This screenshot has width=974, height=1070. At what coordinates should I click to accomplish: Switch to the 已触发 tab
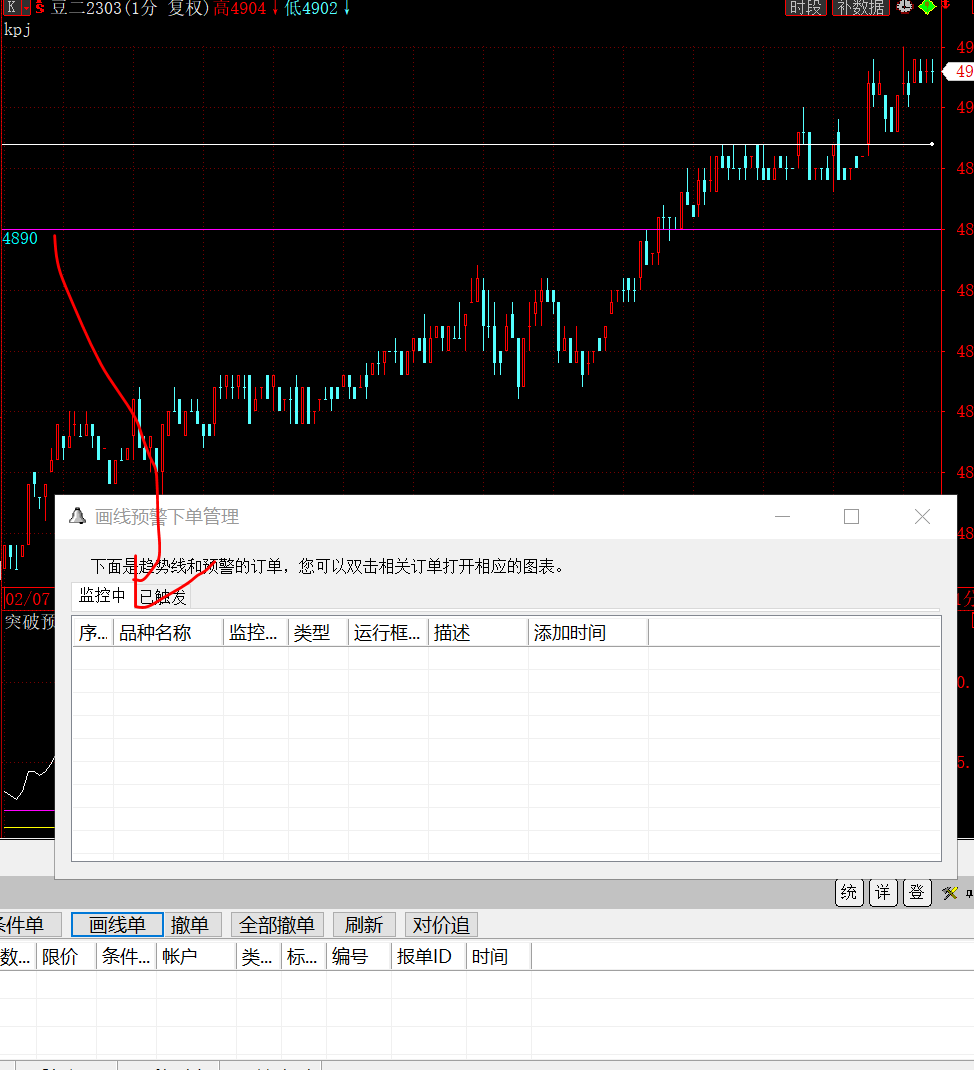(162, 597)
